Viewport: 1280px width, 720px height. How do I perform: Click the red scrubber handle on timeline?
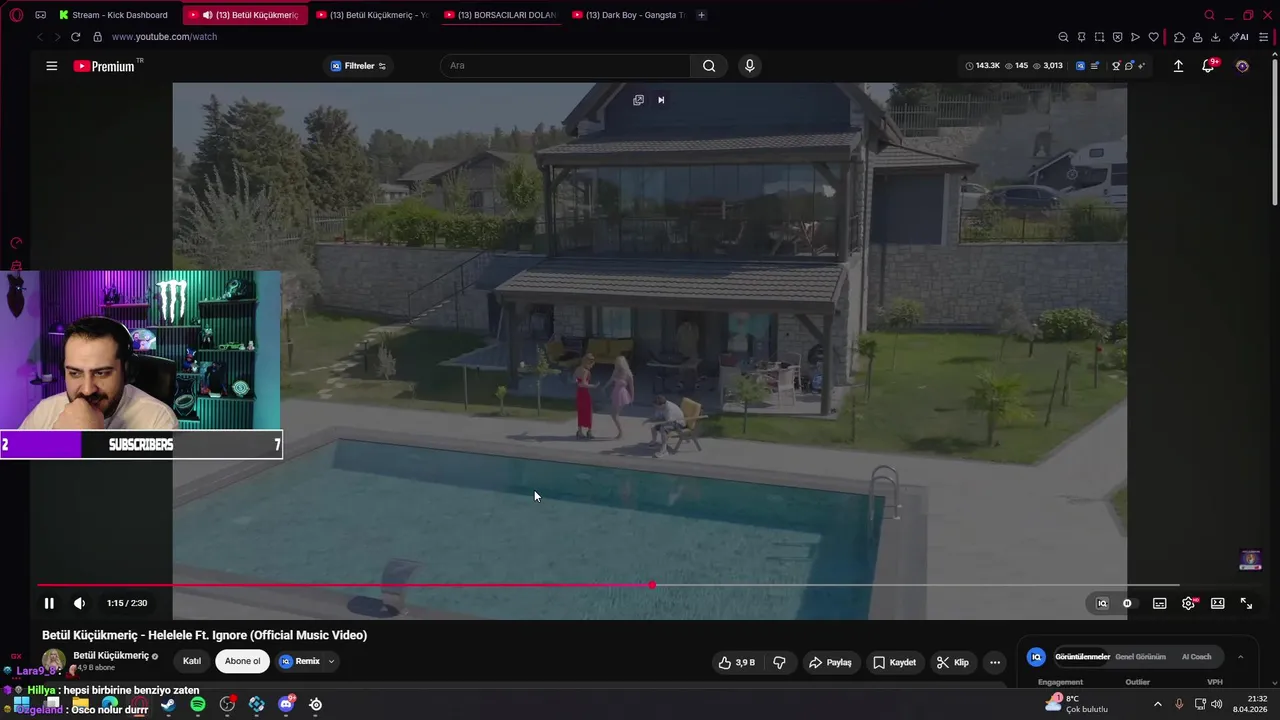pos(652,585)
